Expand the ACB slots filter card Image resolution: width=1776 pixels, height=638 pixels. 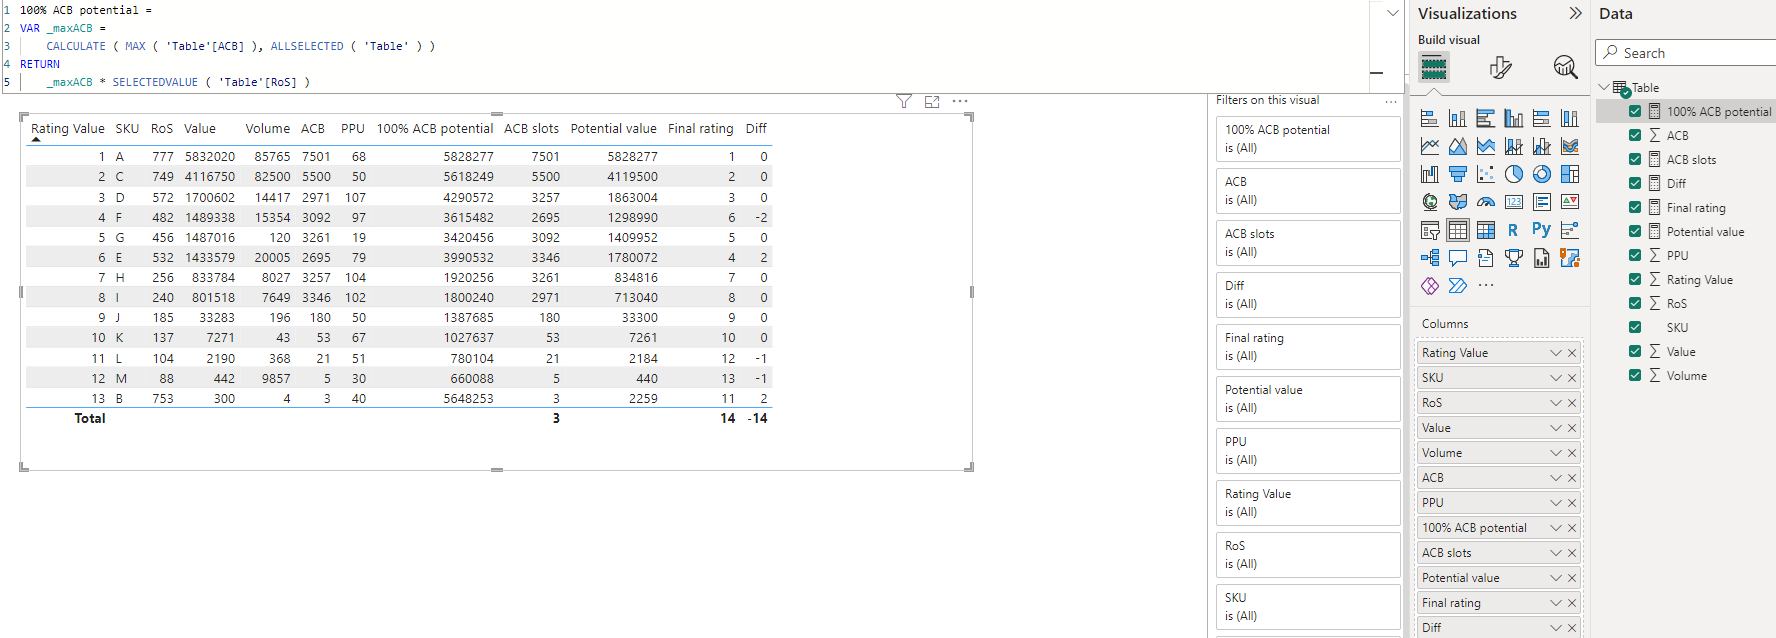click(1308, 243)
